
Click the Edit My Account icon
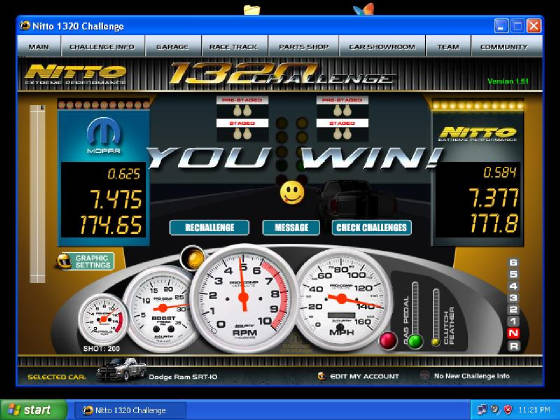[x=321, y=376]
